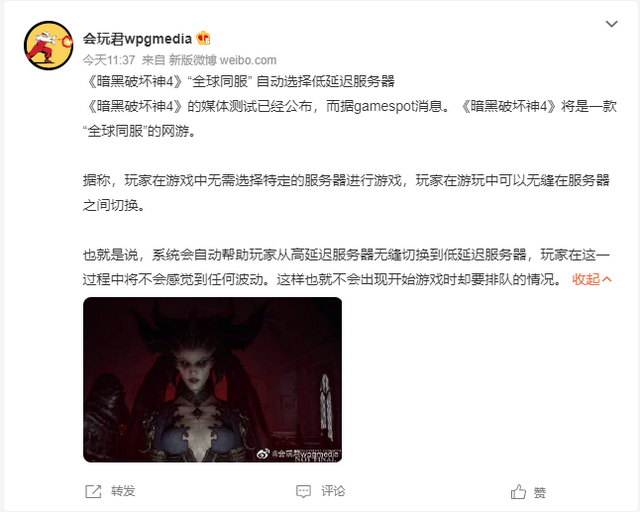Select the 评论 label
The image size is (640, 512).
[x=333, y=491]
